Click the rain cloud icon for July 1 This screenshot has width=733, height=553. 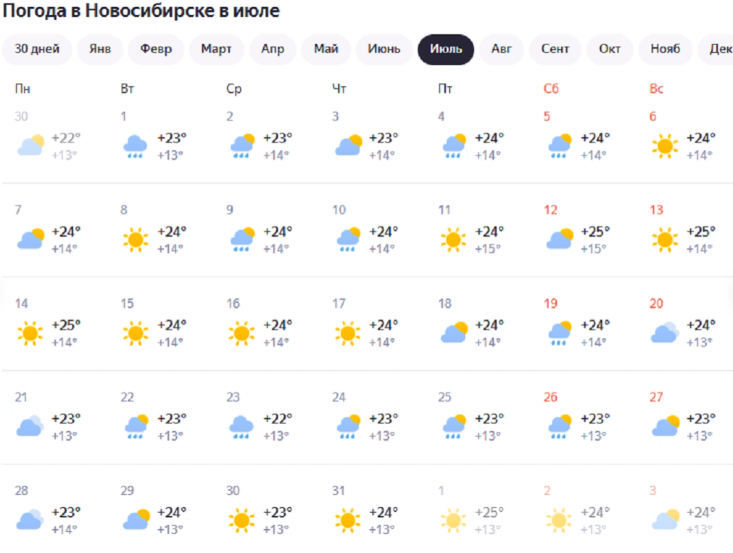pos(135,147)
